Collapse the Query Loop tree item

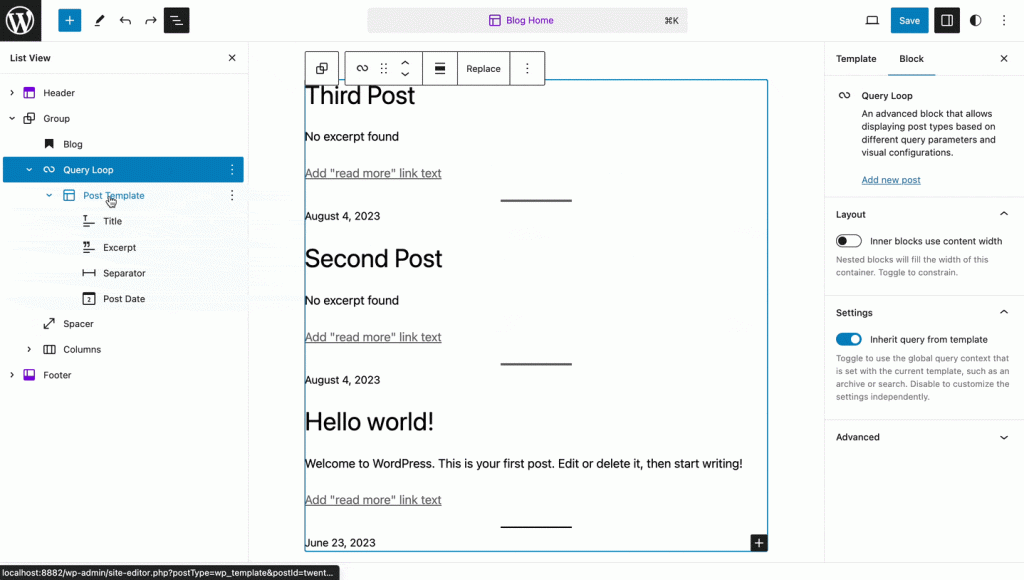[27, 169]
